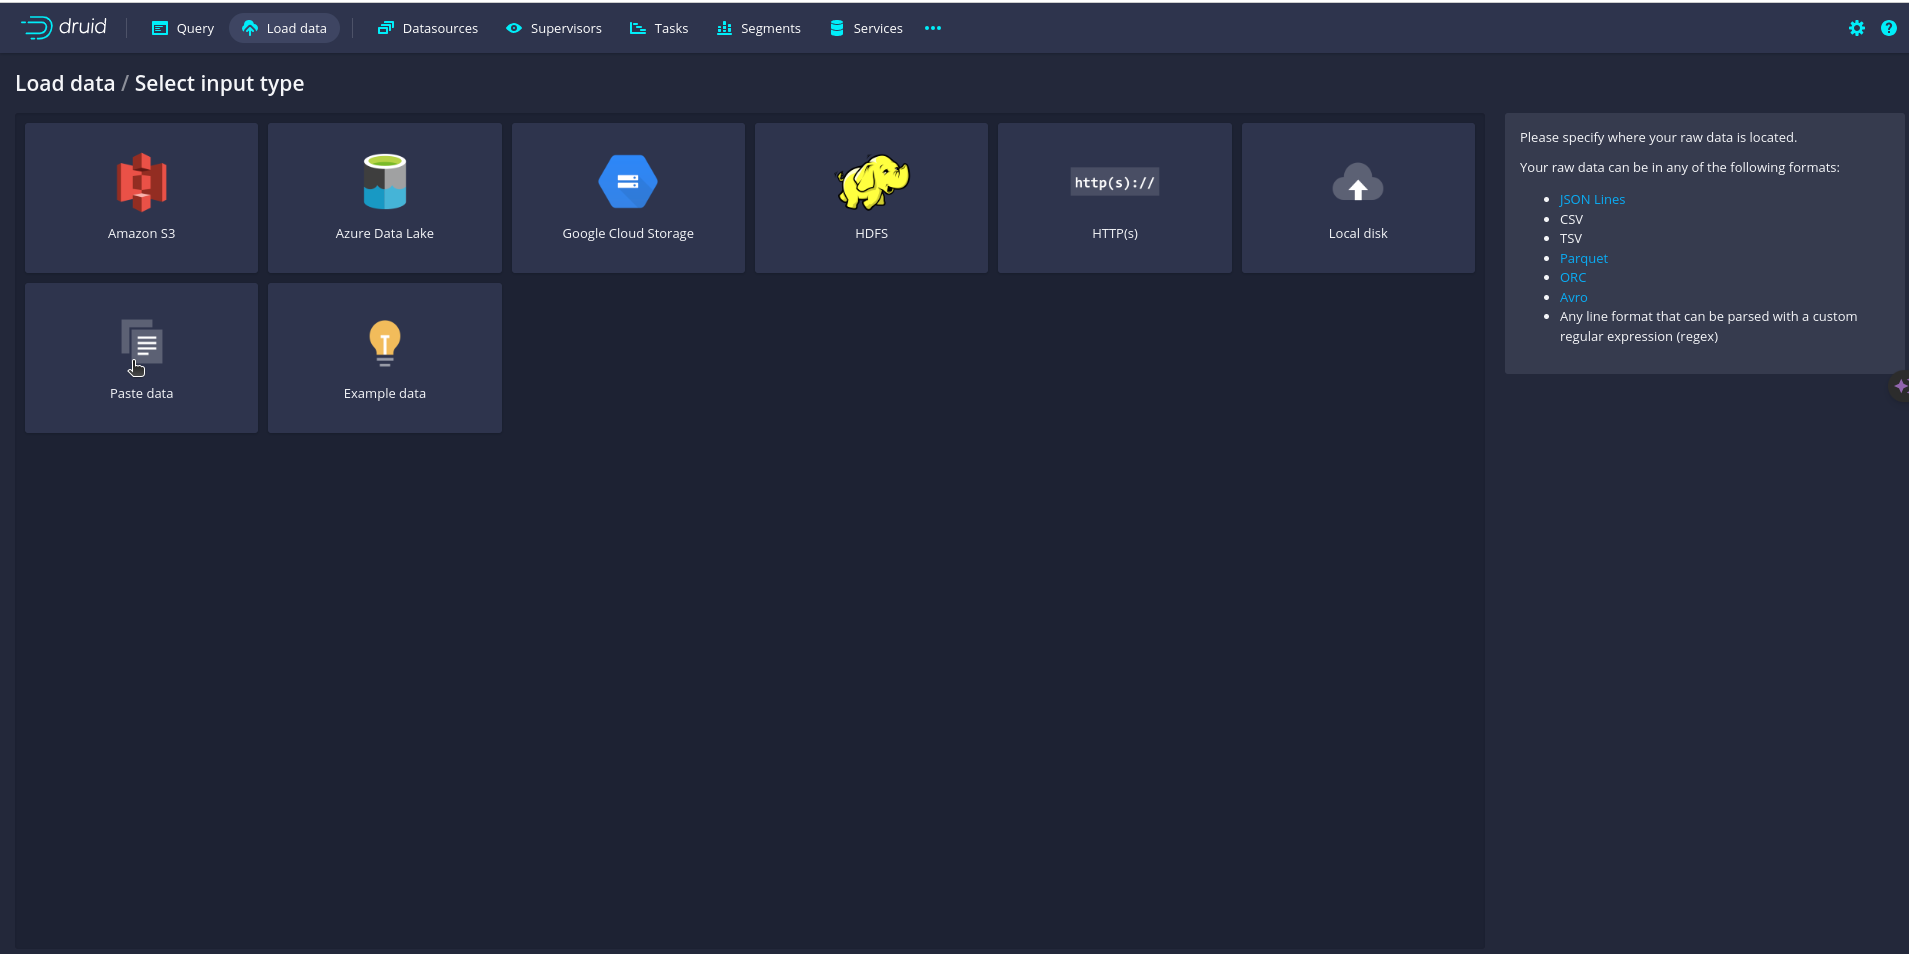
Task: Select the Amazon S3 input tile
Action: click(140, 197)
